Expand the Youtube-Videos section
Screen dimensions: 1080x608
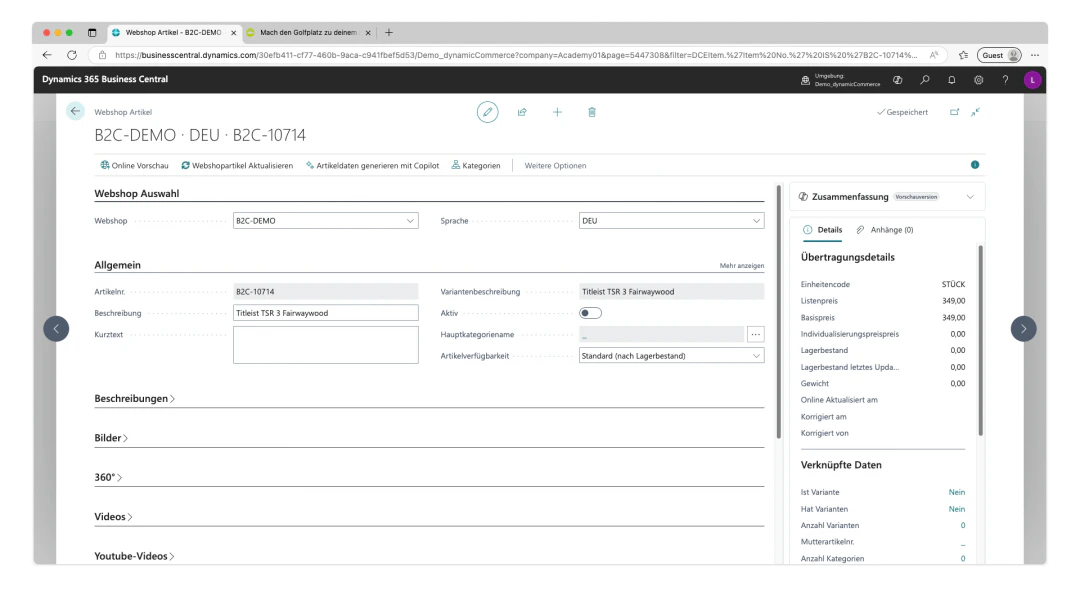click(134, 556)
